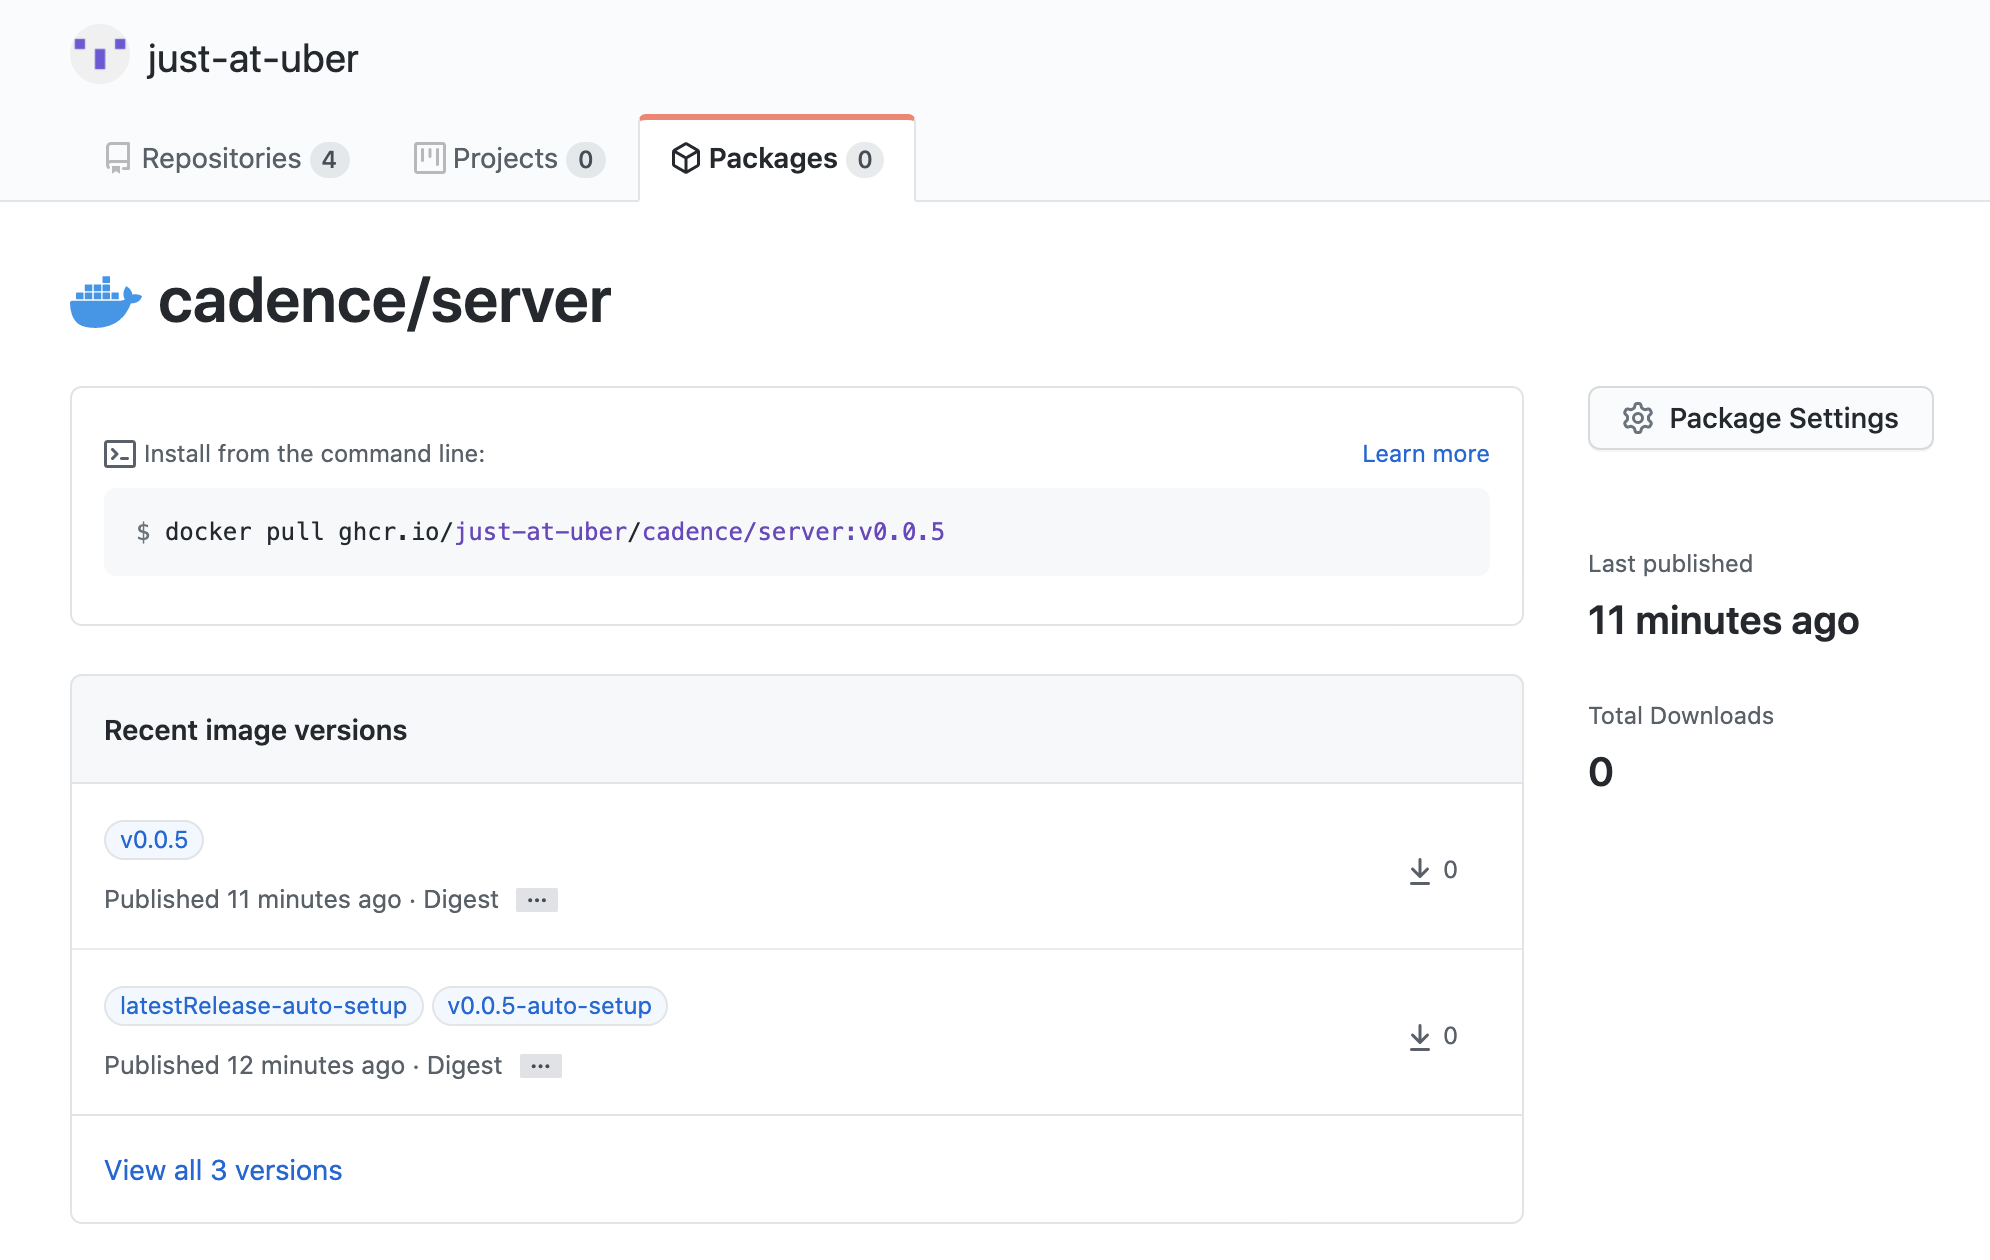The image size is (1990, 1260).
Task: Click the Projects board icon
Action: pos(429,158)
